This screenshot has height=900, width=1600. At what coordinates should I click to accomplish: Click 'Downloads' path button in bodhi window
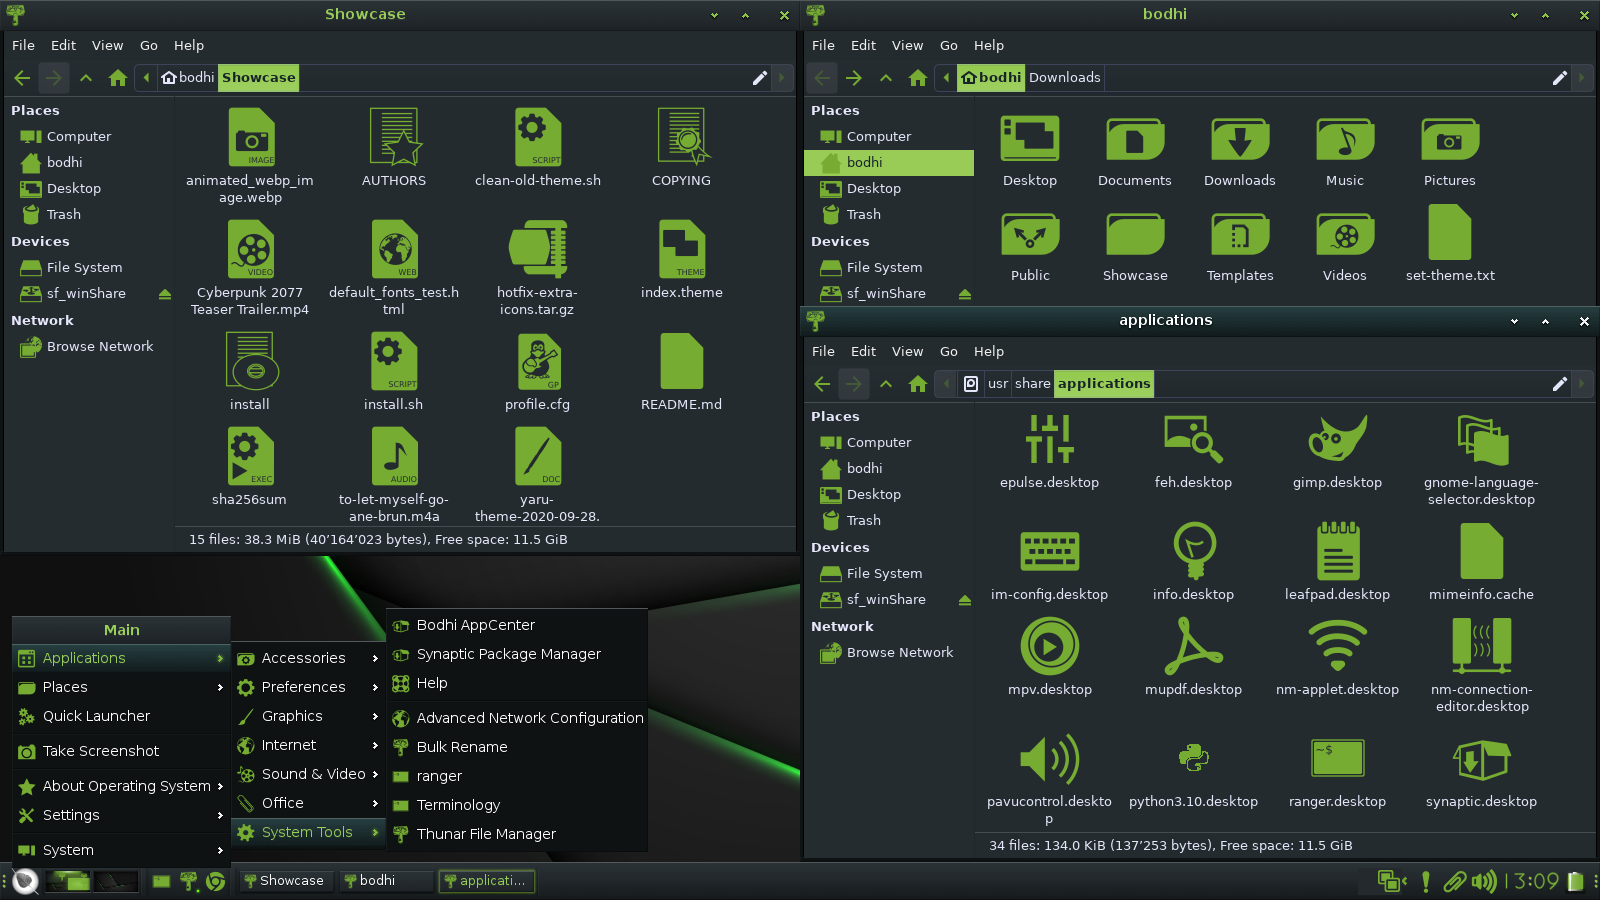(x=1065, y=78)
